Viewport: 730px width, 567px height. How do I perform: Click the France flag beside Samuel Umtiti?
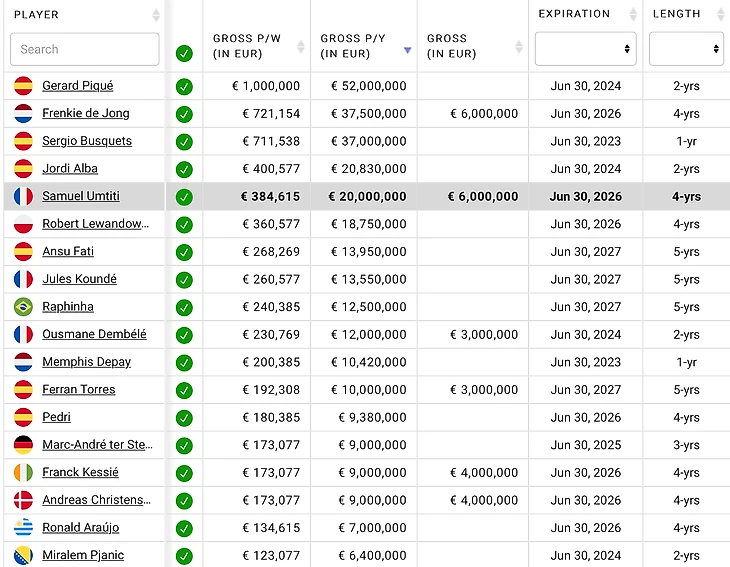[x=23, y=197]
